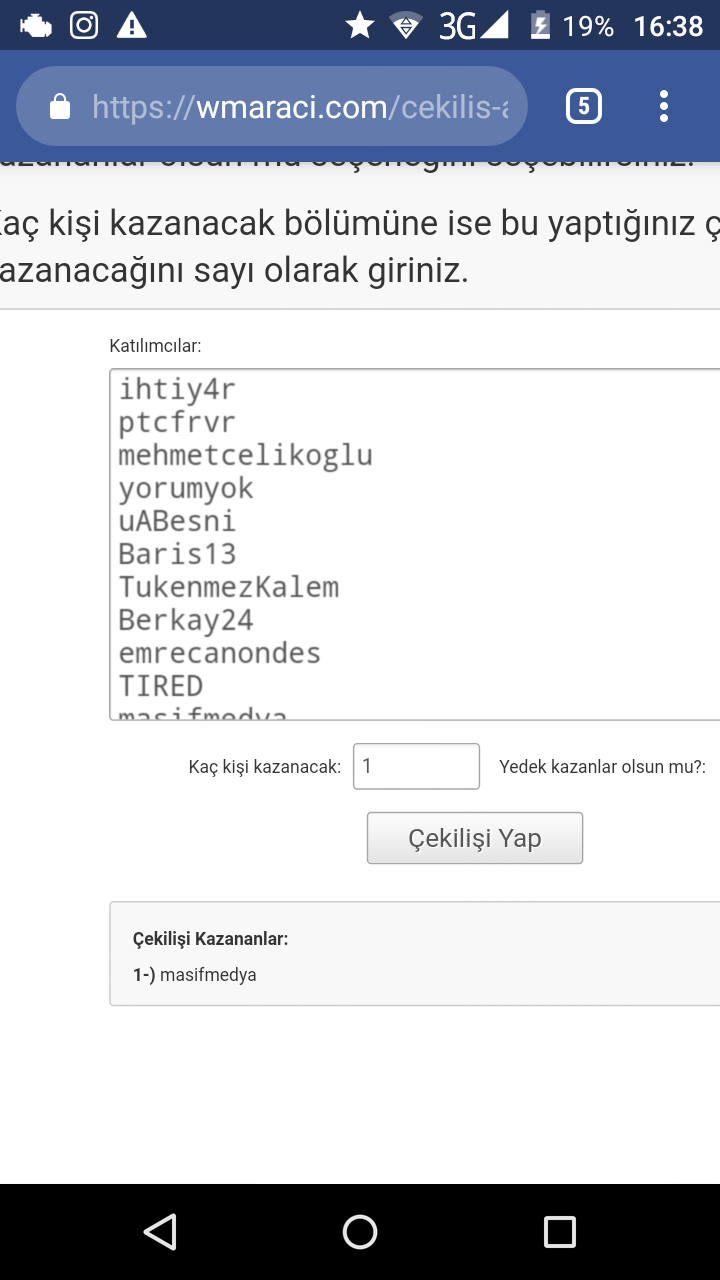Screen dimensions: 720x1280
Task: Tap the Instagram notification icon
Action: (84, 25)
